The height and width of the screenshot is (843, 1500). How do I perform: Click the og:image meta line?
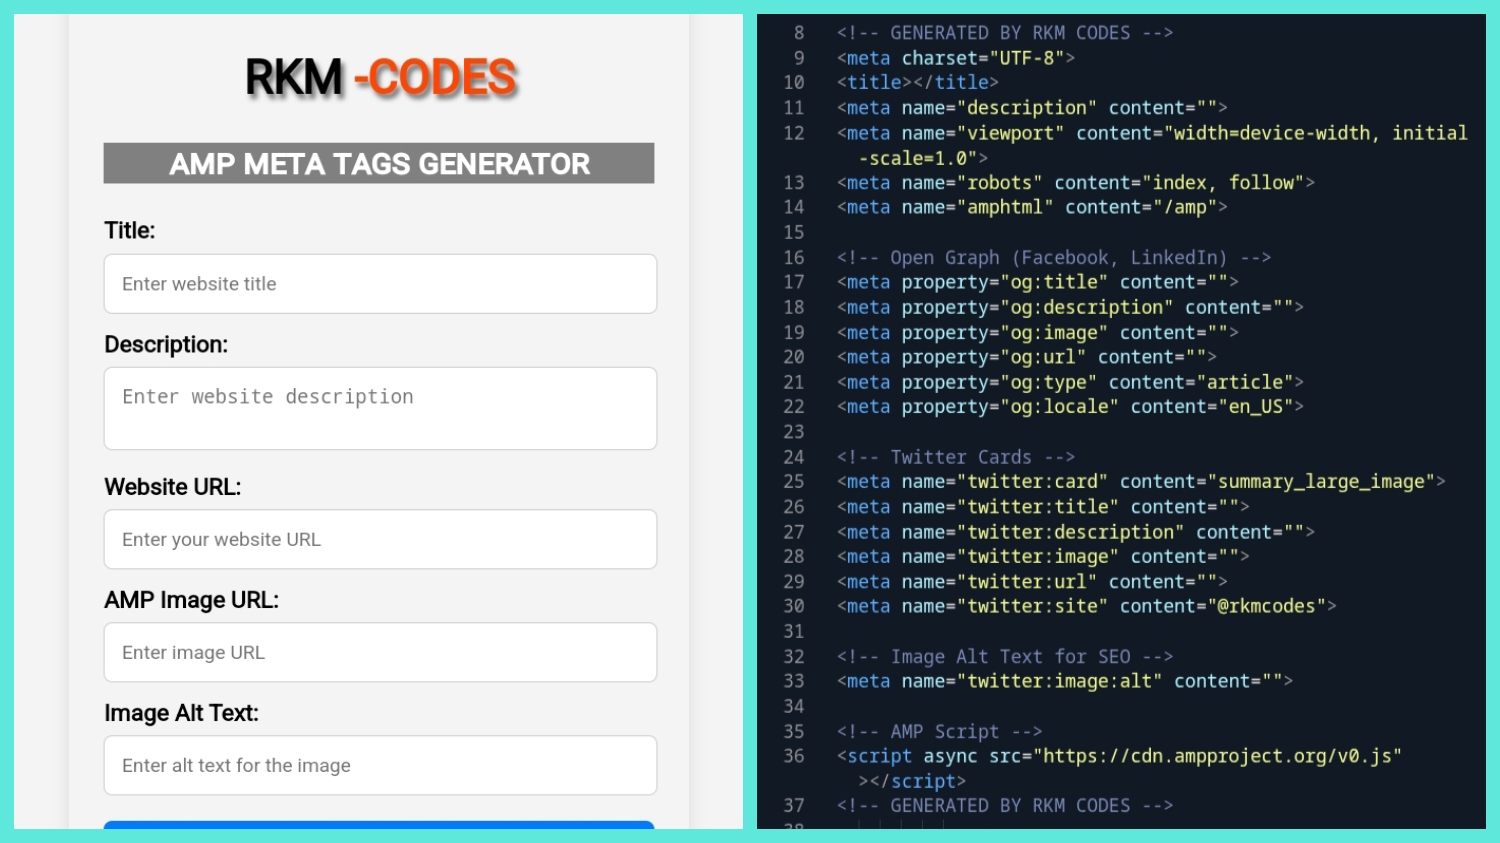point(1038,333)
